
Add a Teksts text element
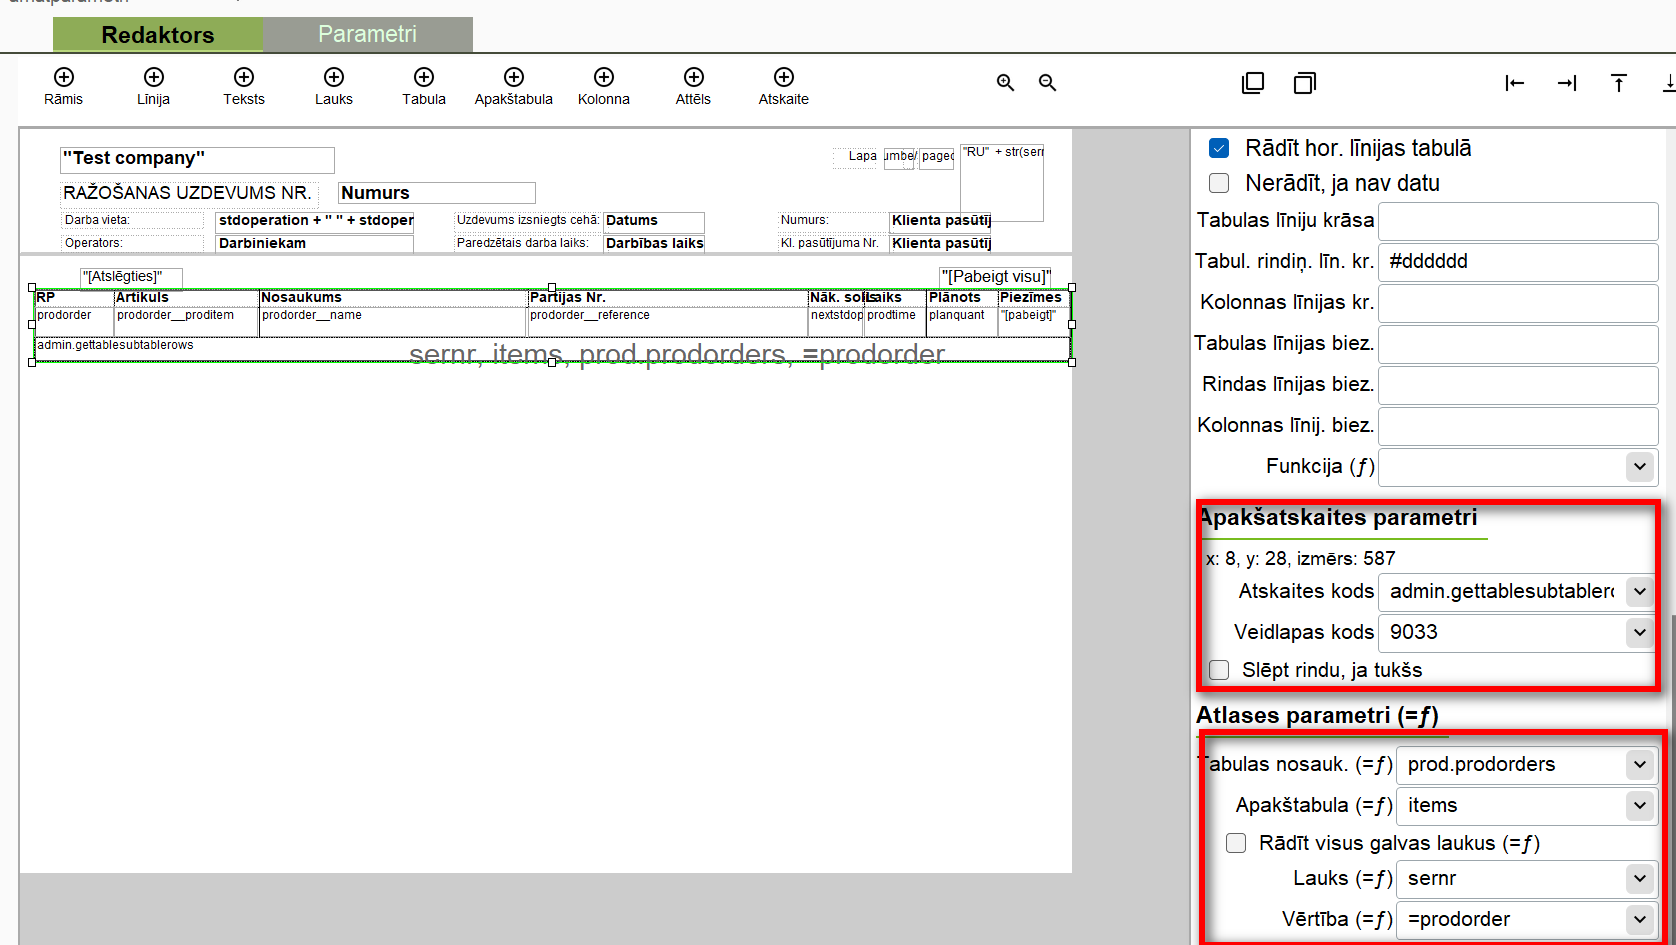point(244,86)
